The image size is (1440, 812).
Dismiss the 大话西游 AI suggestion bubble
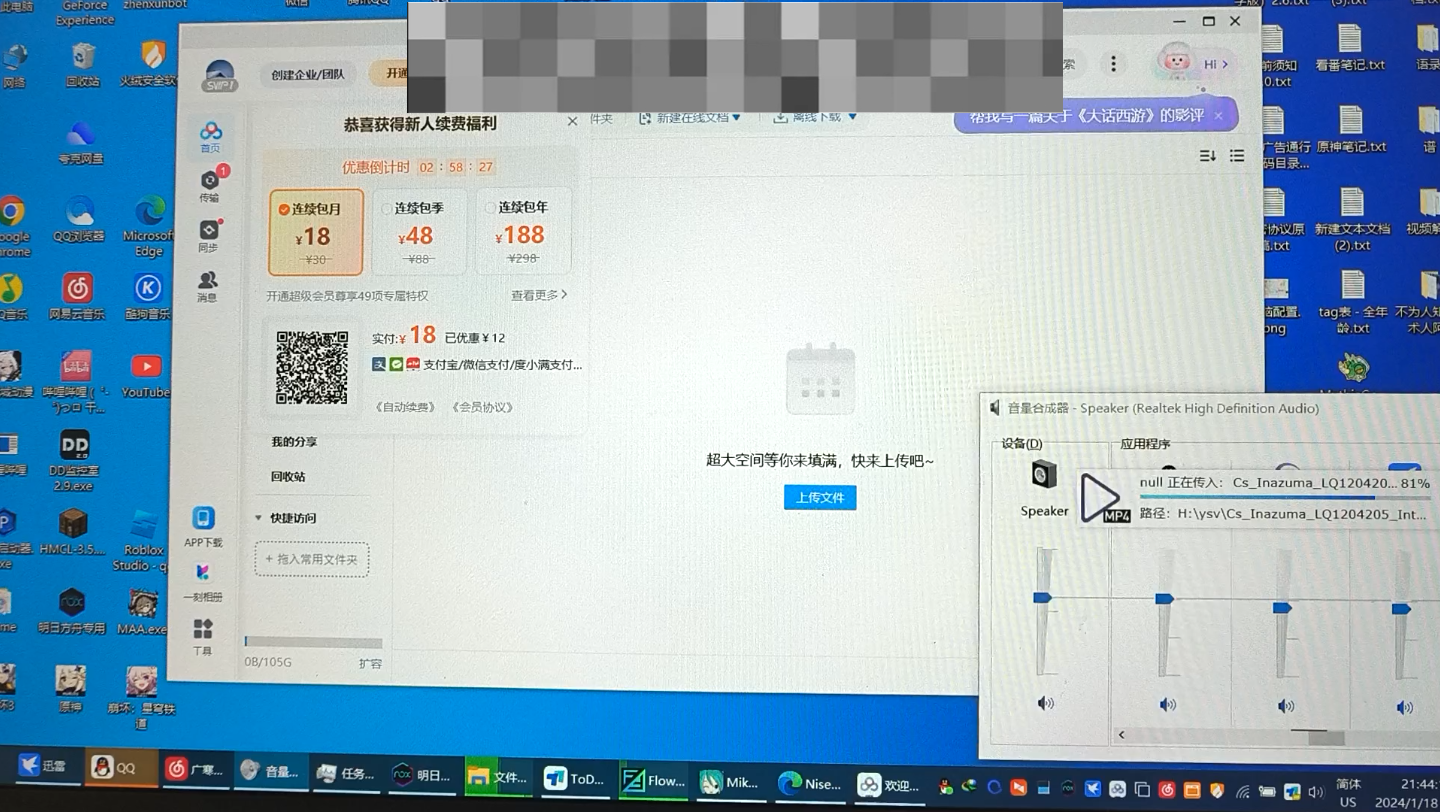pos(1218,116)
